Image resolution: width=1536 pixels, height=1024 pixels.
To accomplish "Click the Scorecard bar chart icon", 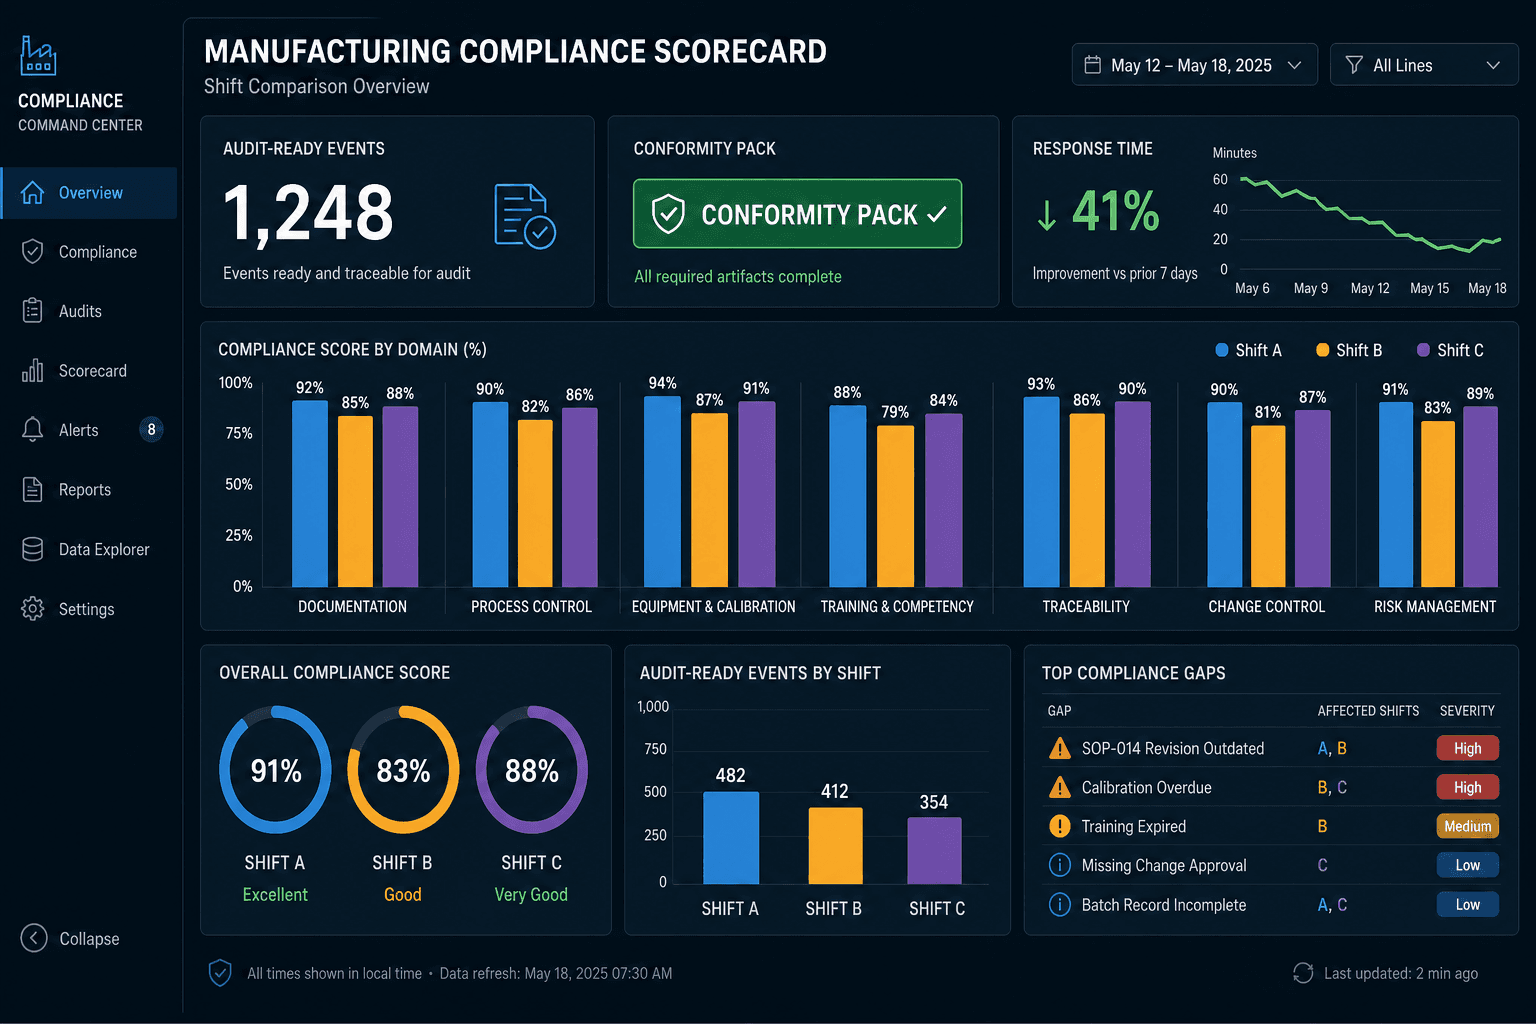I will pos(32,371).
